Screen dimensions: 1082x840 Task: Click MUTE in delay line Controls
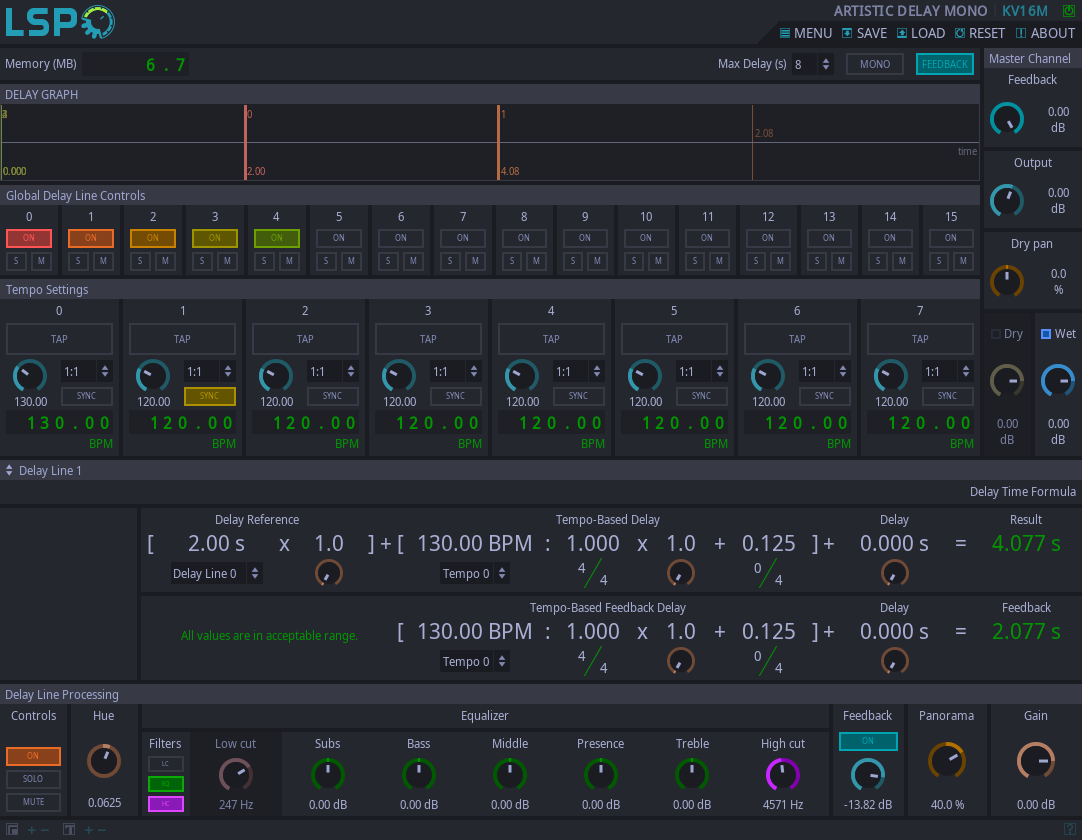pyautogui.click(x=33, y=802)
